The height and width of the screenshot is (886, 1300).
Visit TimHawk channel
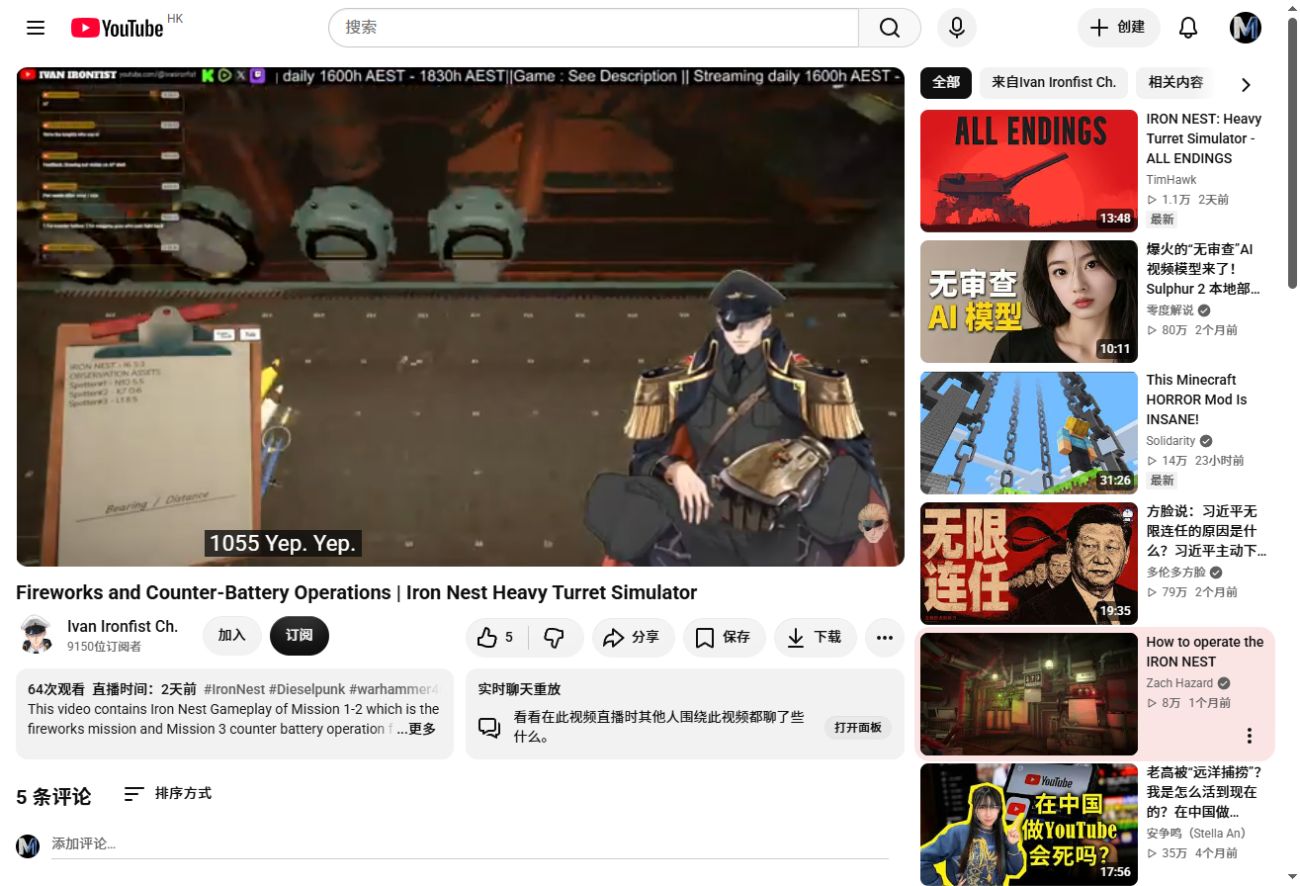1171,180
